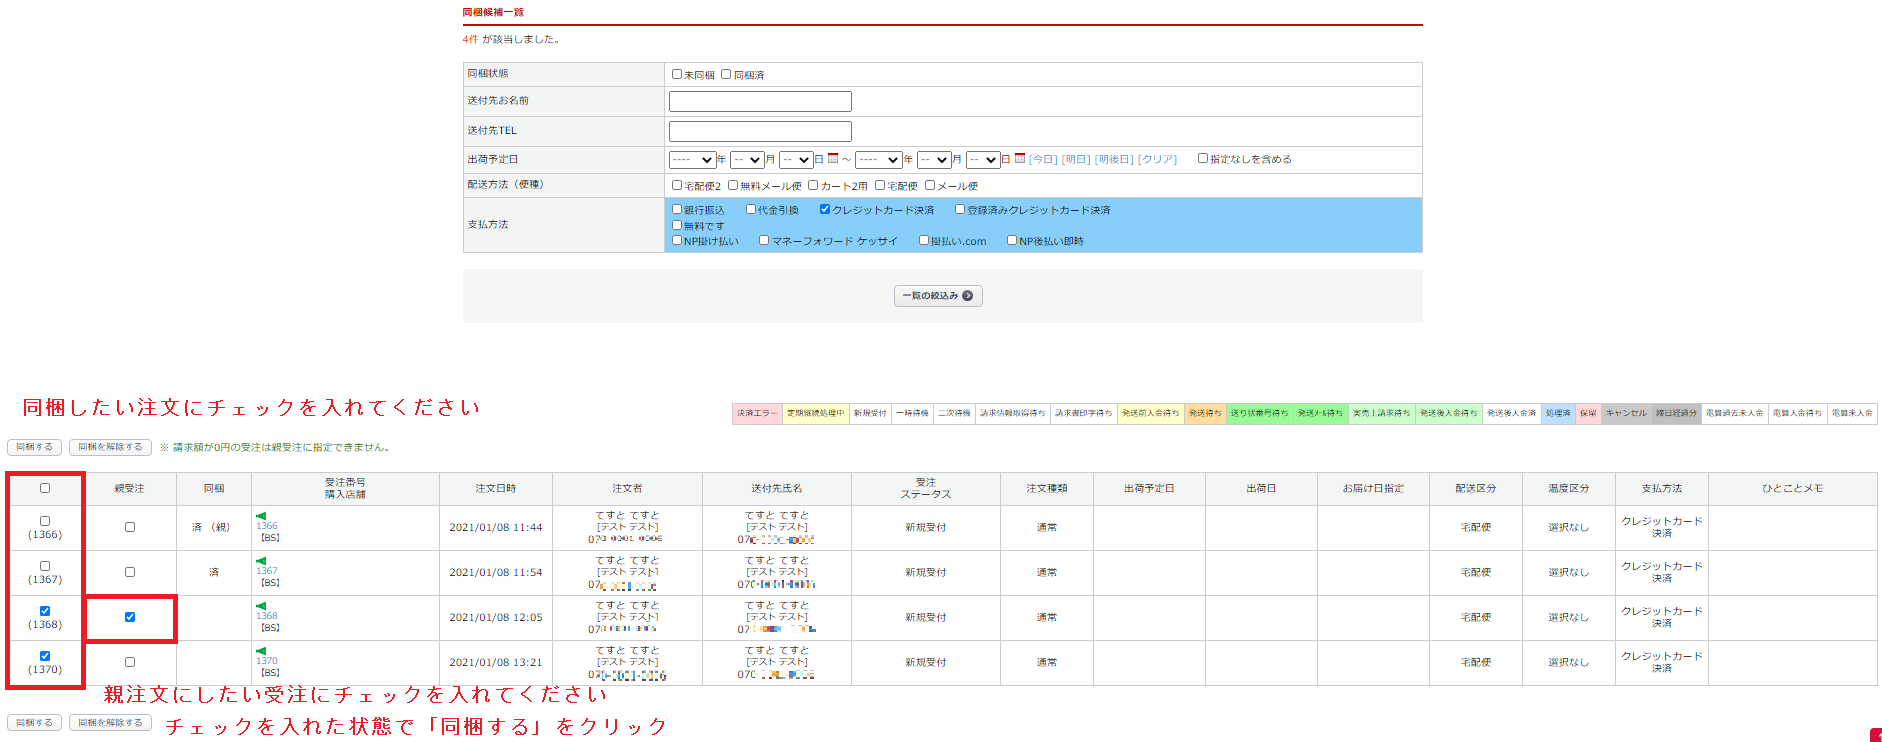Viewport: 1882px width, 742px height.
Task: Expand the end day dropdown
Action: coord(983,160)
